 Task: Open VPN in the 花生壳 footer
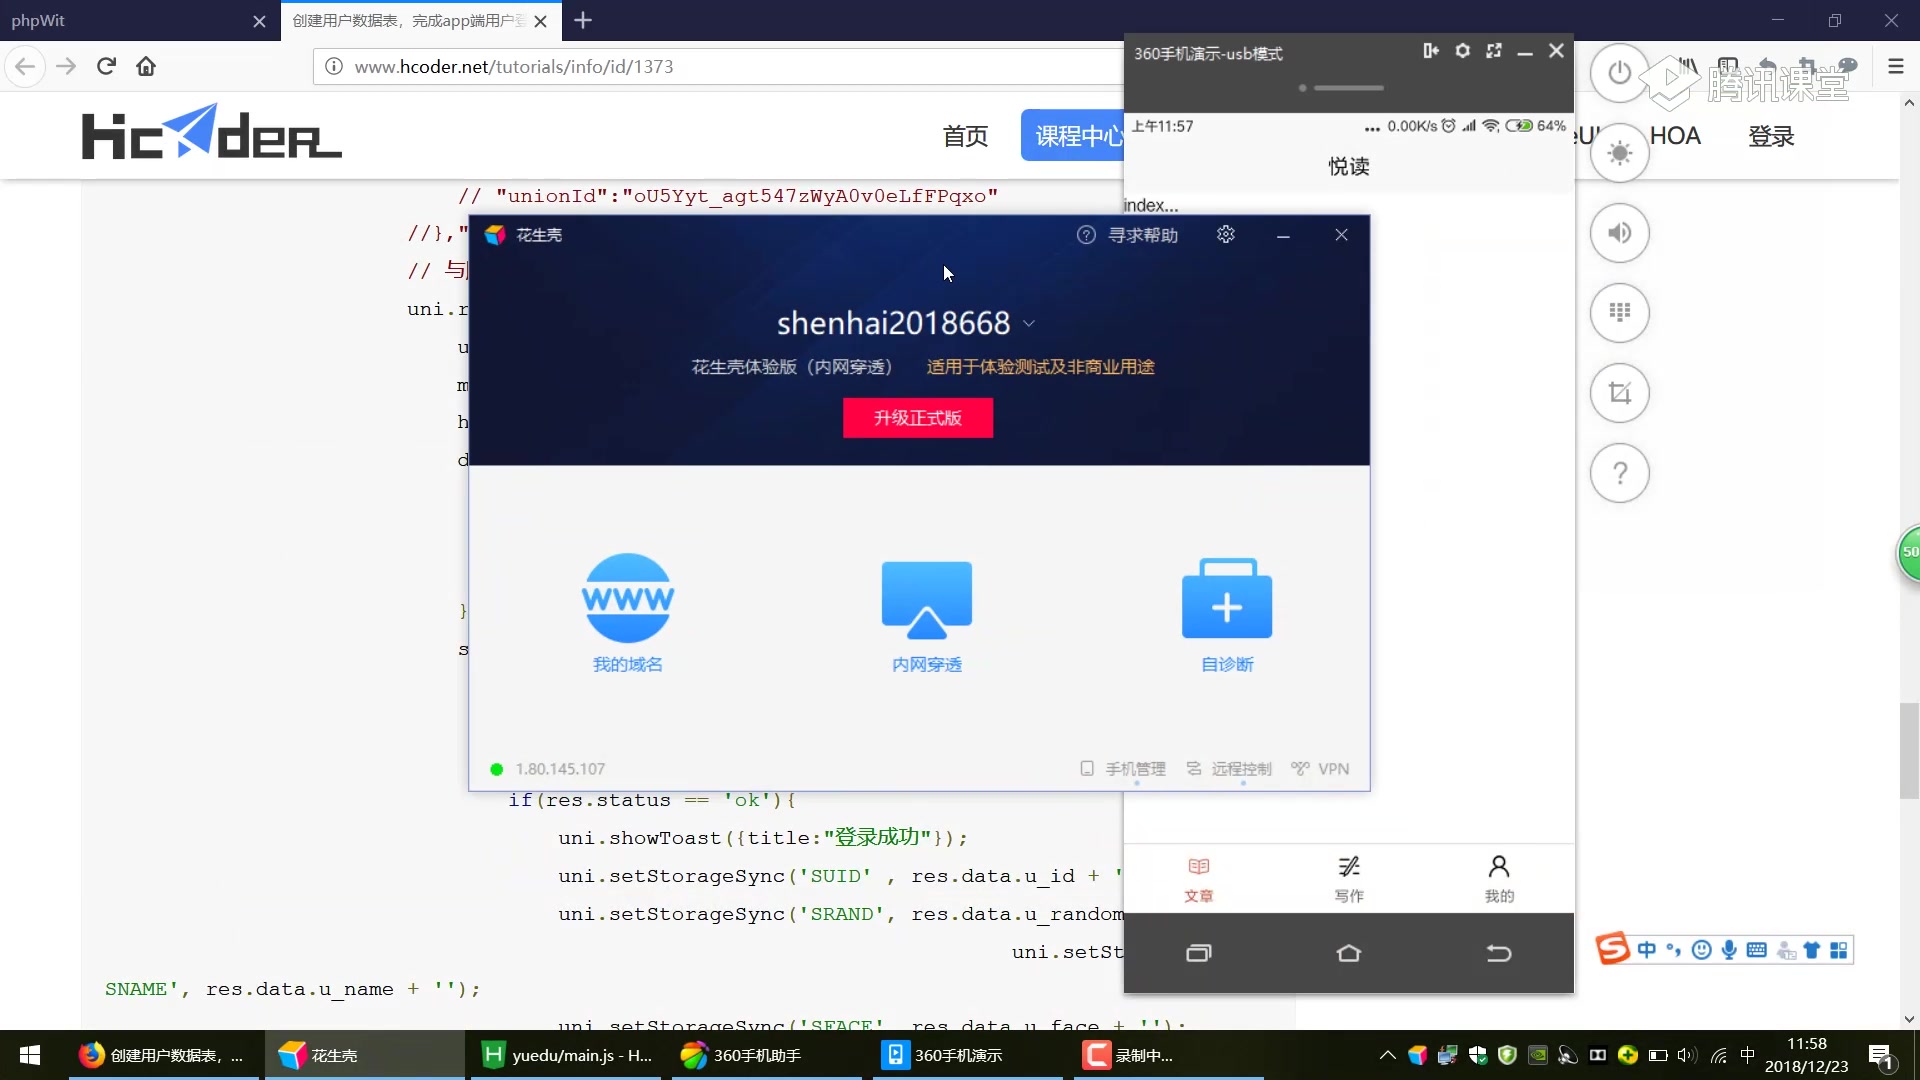[x=1320, y=769]
